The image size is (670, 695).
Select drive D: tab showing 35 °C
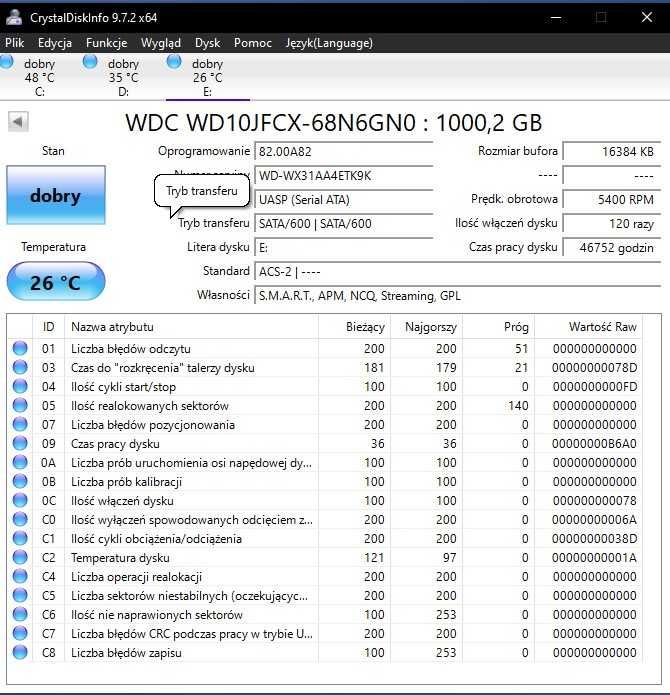pos(123,78)
